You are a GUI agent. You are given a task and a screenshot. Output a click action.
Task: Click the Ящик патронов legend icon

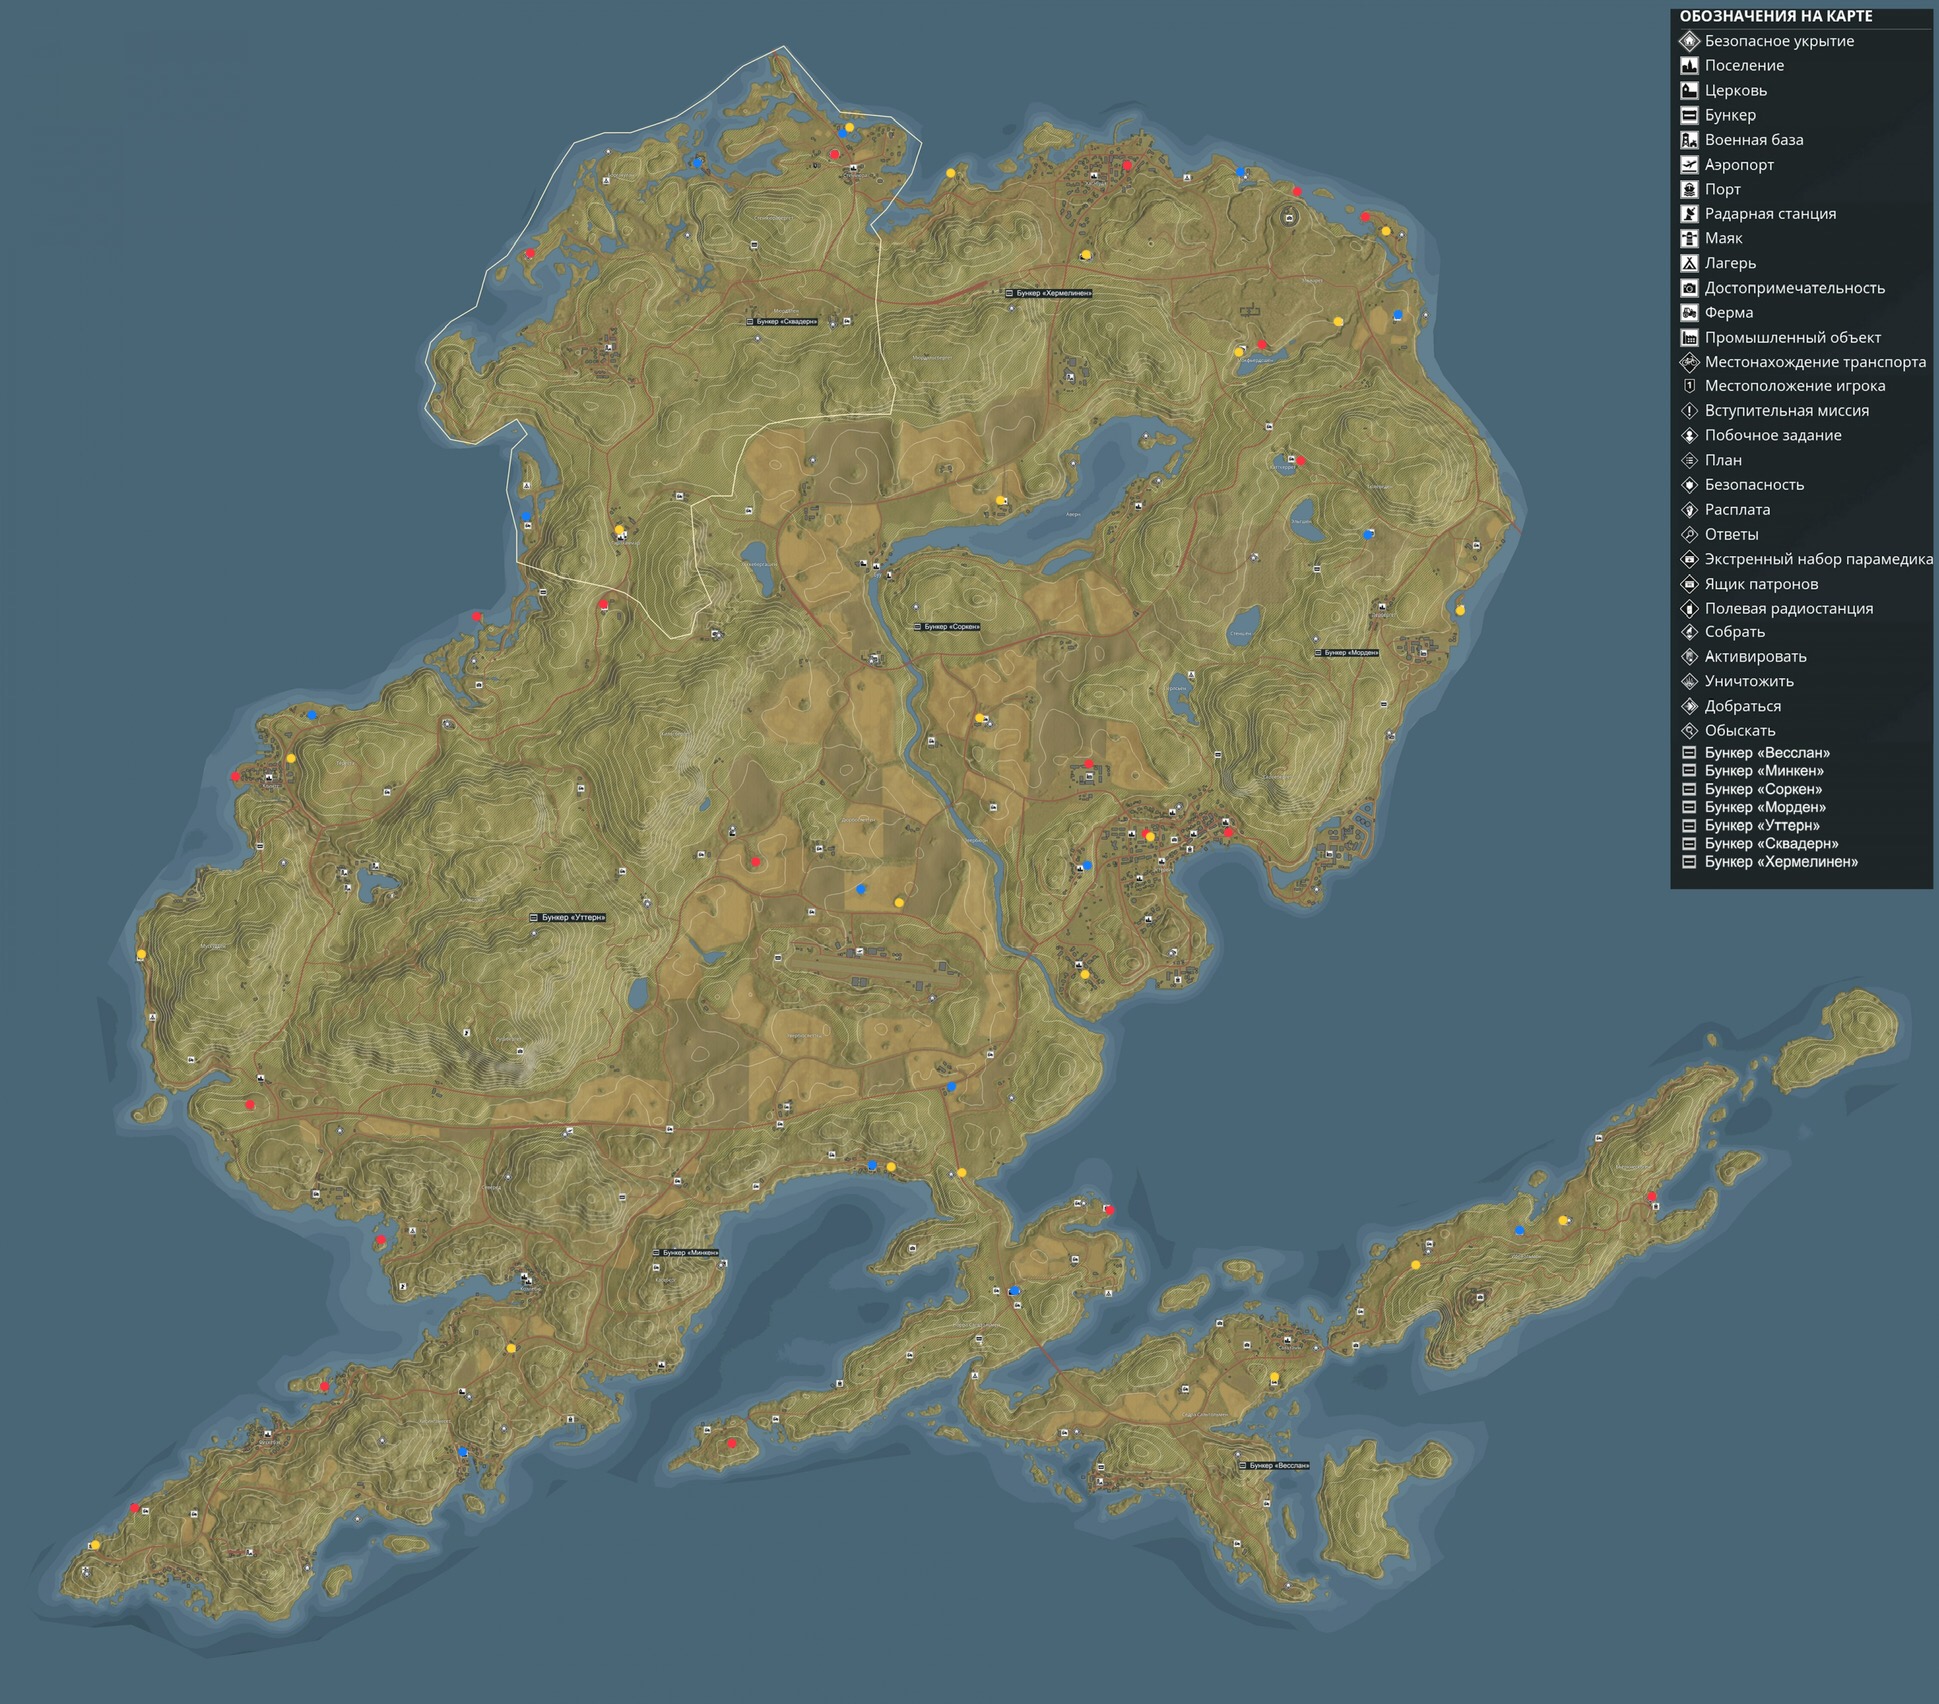click(x=1689, y=584)
